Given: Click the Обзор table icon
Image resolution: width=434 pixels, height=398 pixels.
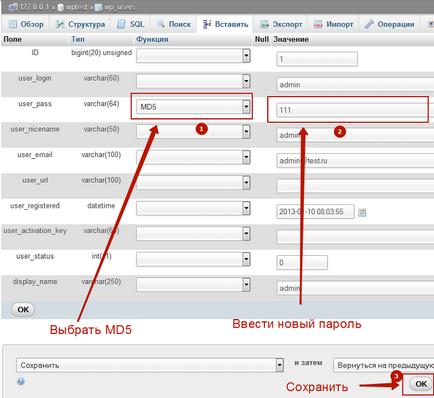Looking at the screenshot, I should [x=13, y=24].
